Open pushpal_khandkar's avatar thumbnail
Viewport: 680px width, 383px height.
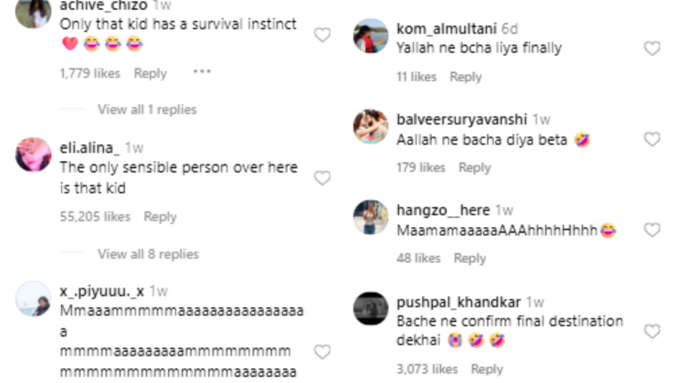pyautogui.click(x=370, y=308)
